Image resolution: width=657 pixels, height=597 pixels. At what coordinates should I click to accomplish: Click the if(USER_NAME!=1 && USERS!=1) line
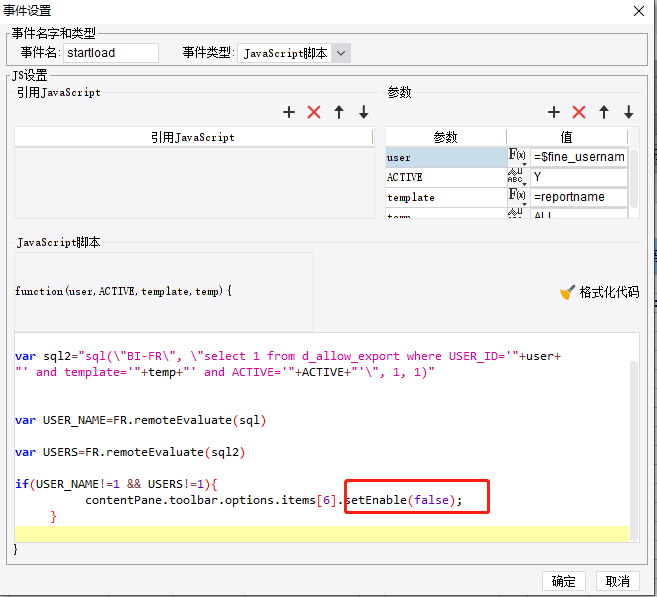[116, 484]
